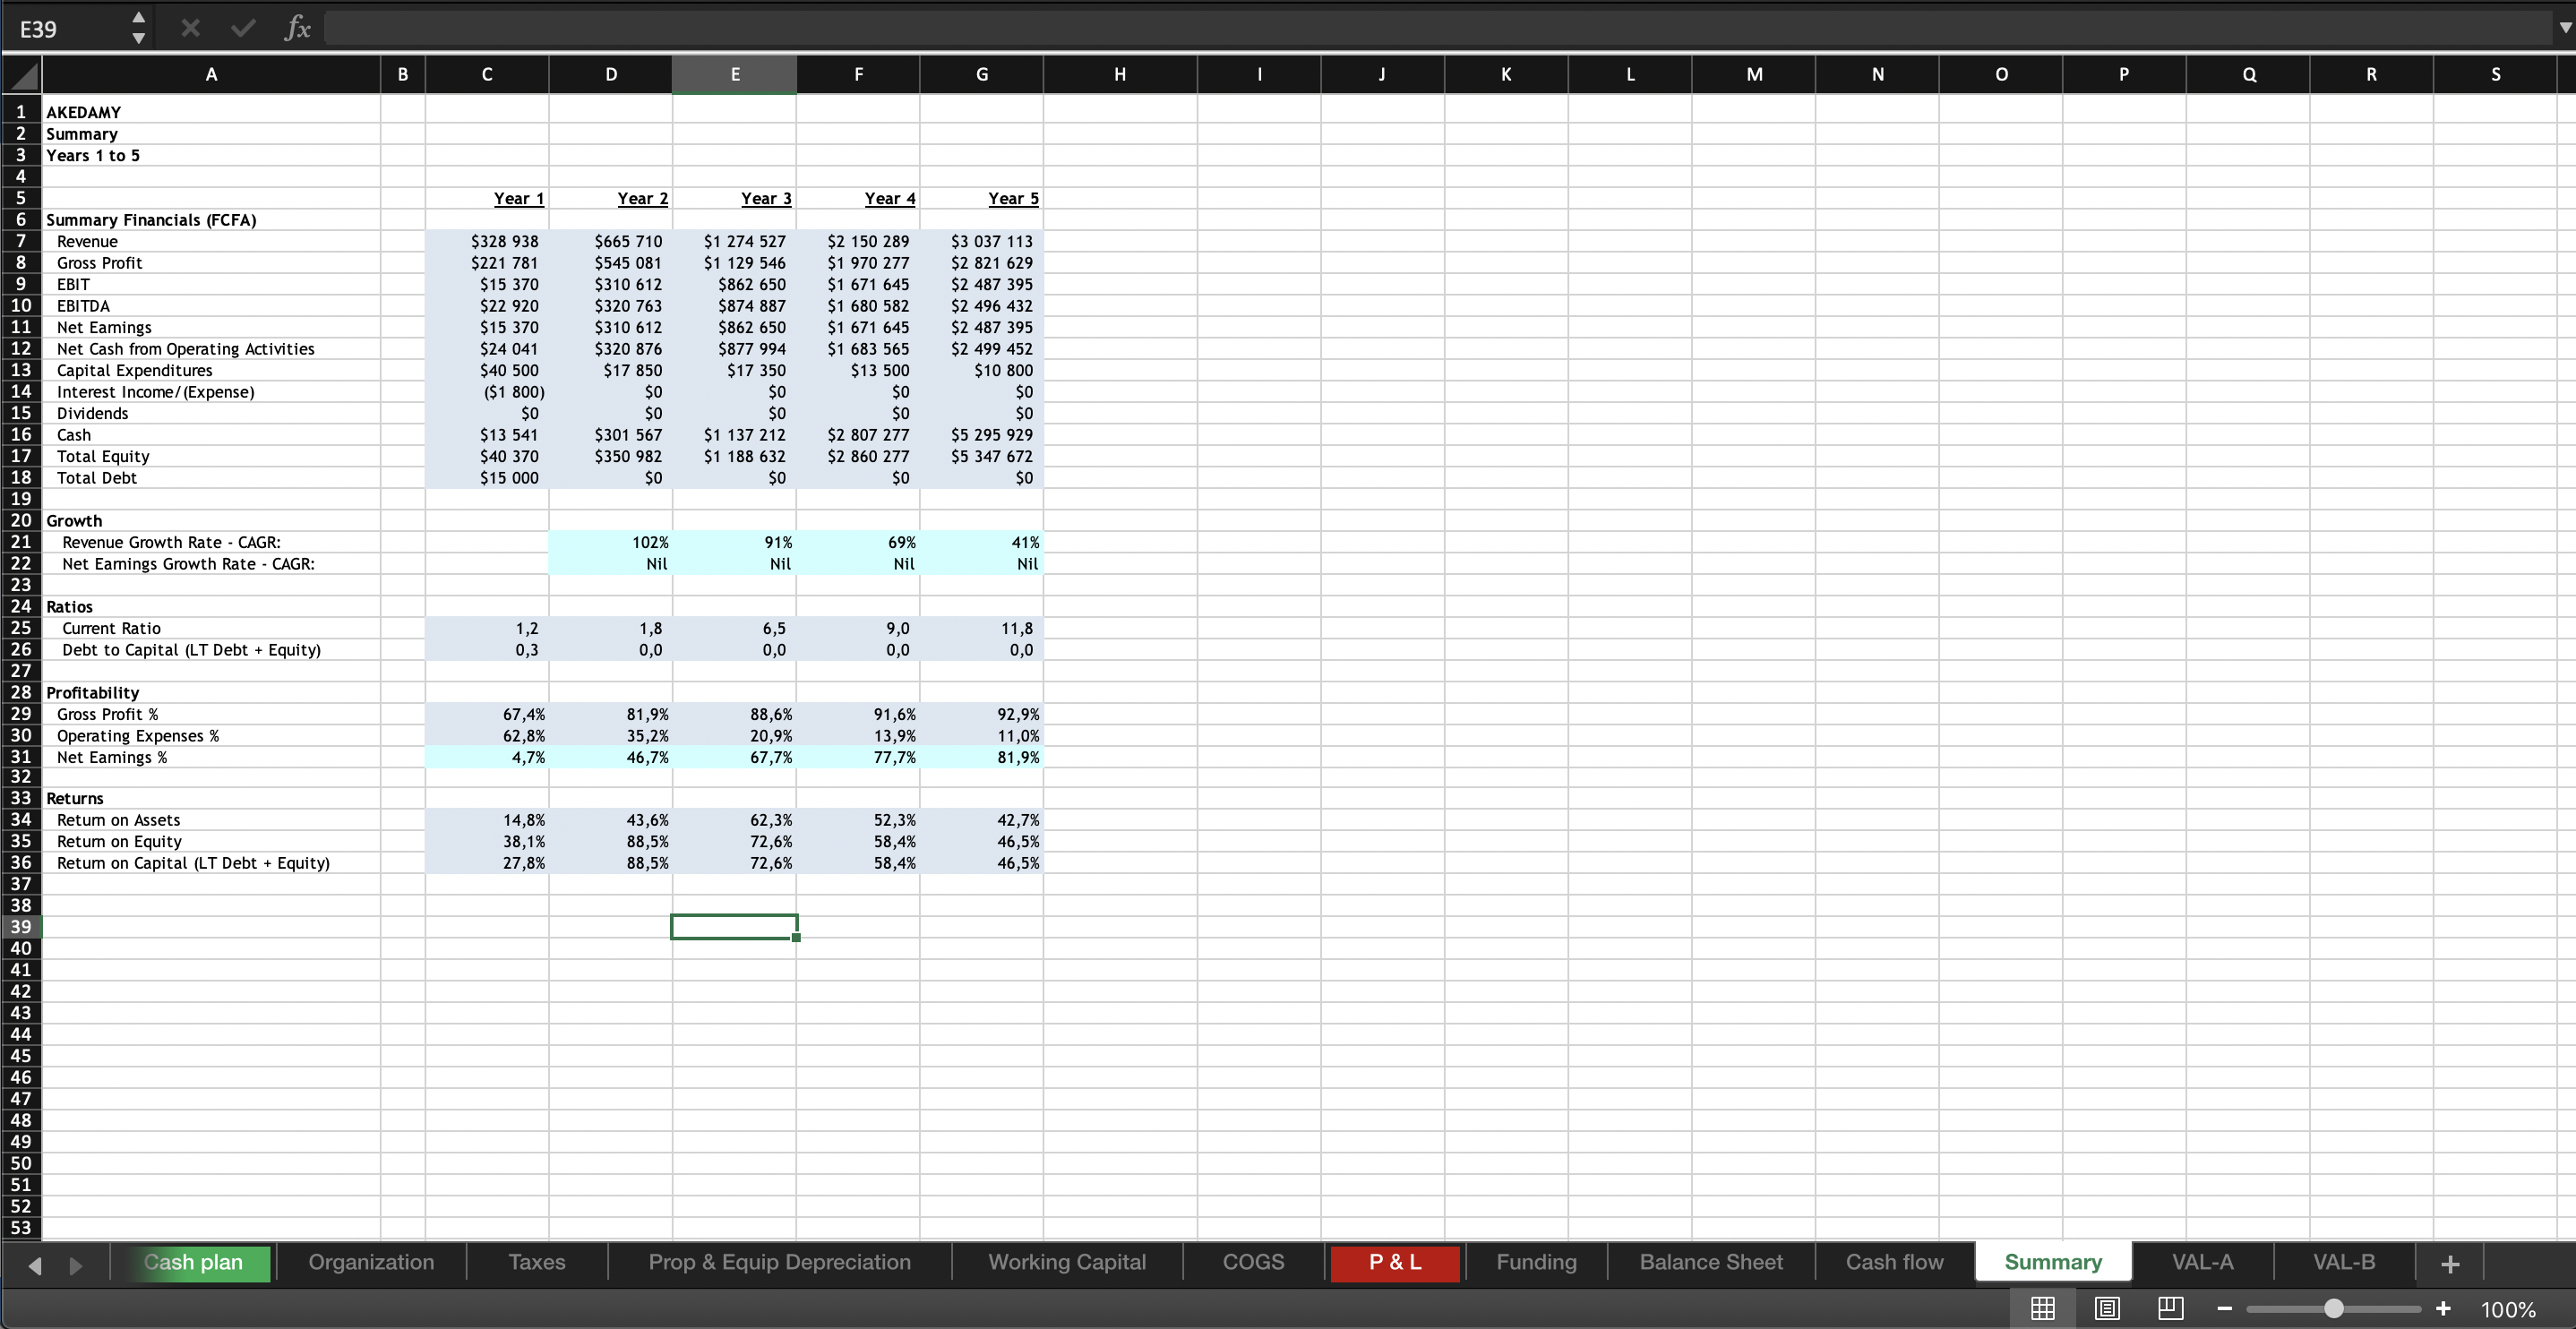Click the confirm entry checkmark icon
This screenshot has height=1329, width=2576.
pos(242,28)
